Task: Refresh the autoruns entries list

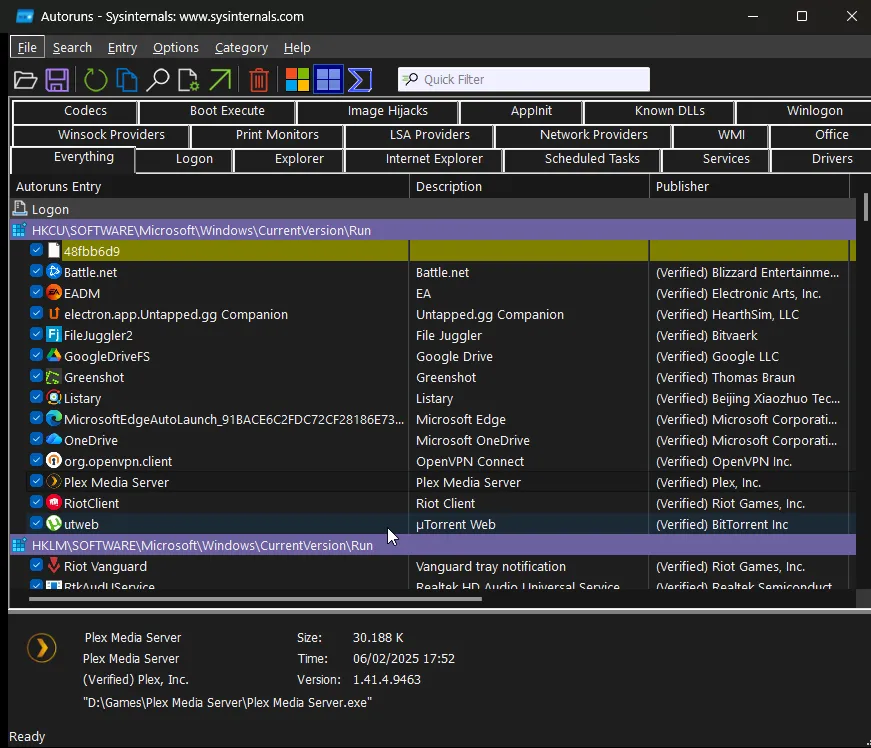Action: click(95, 80)
